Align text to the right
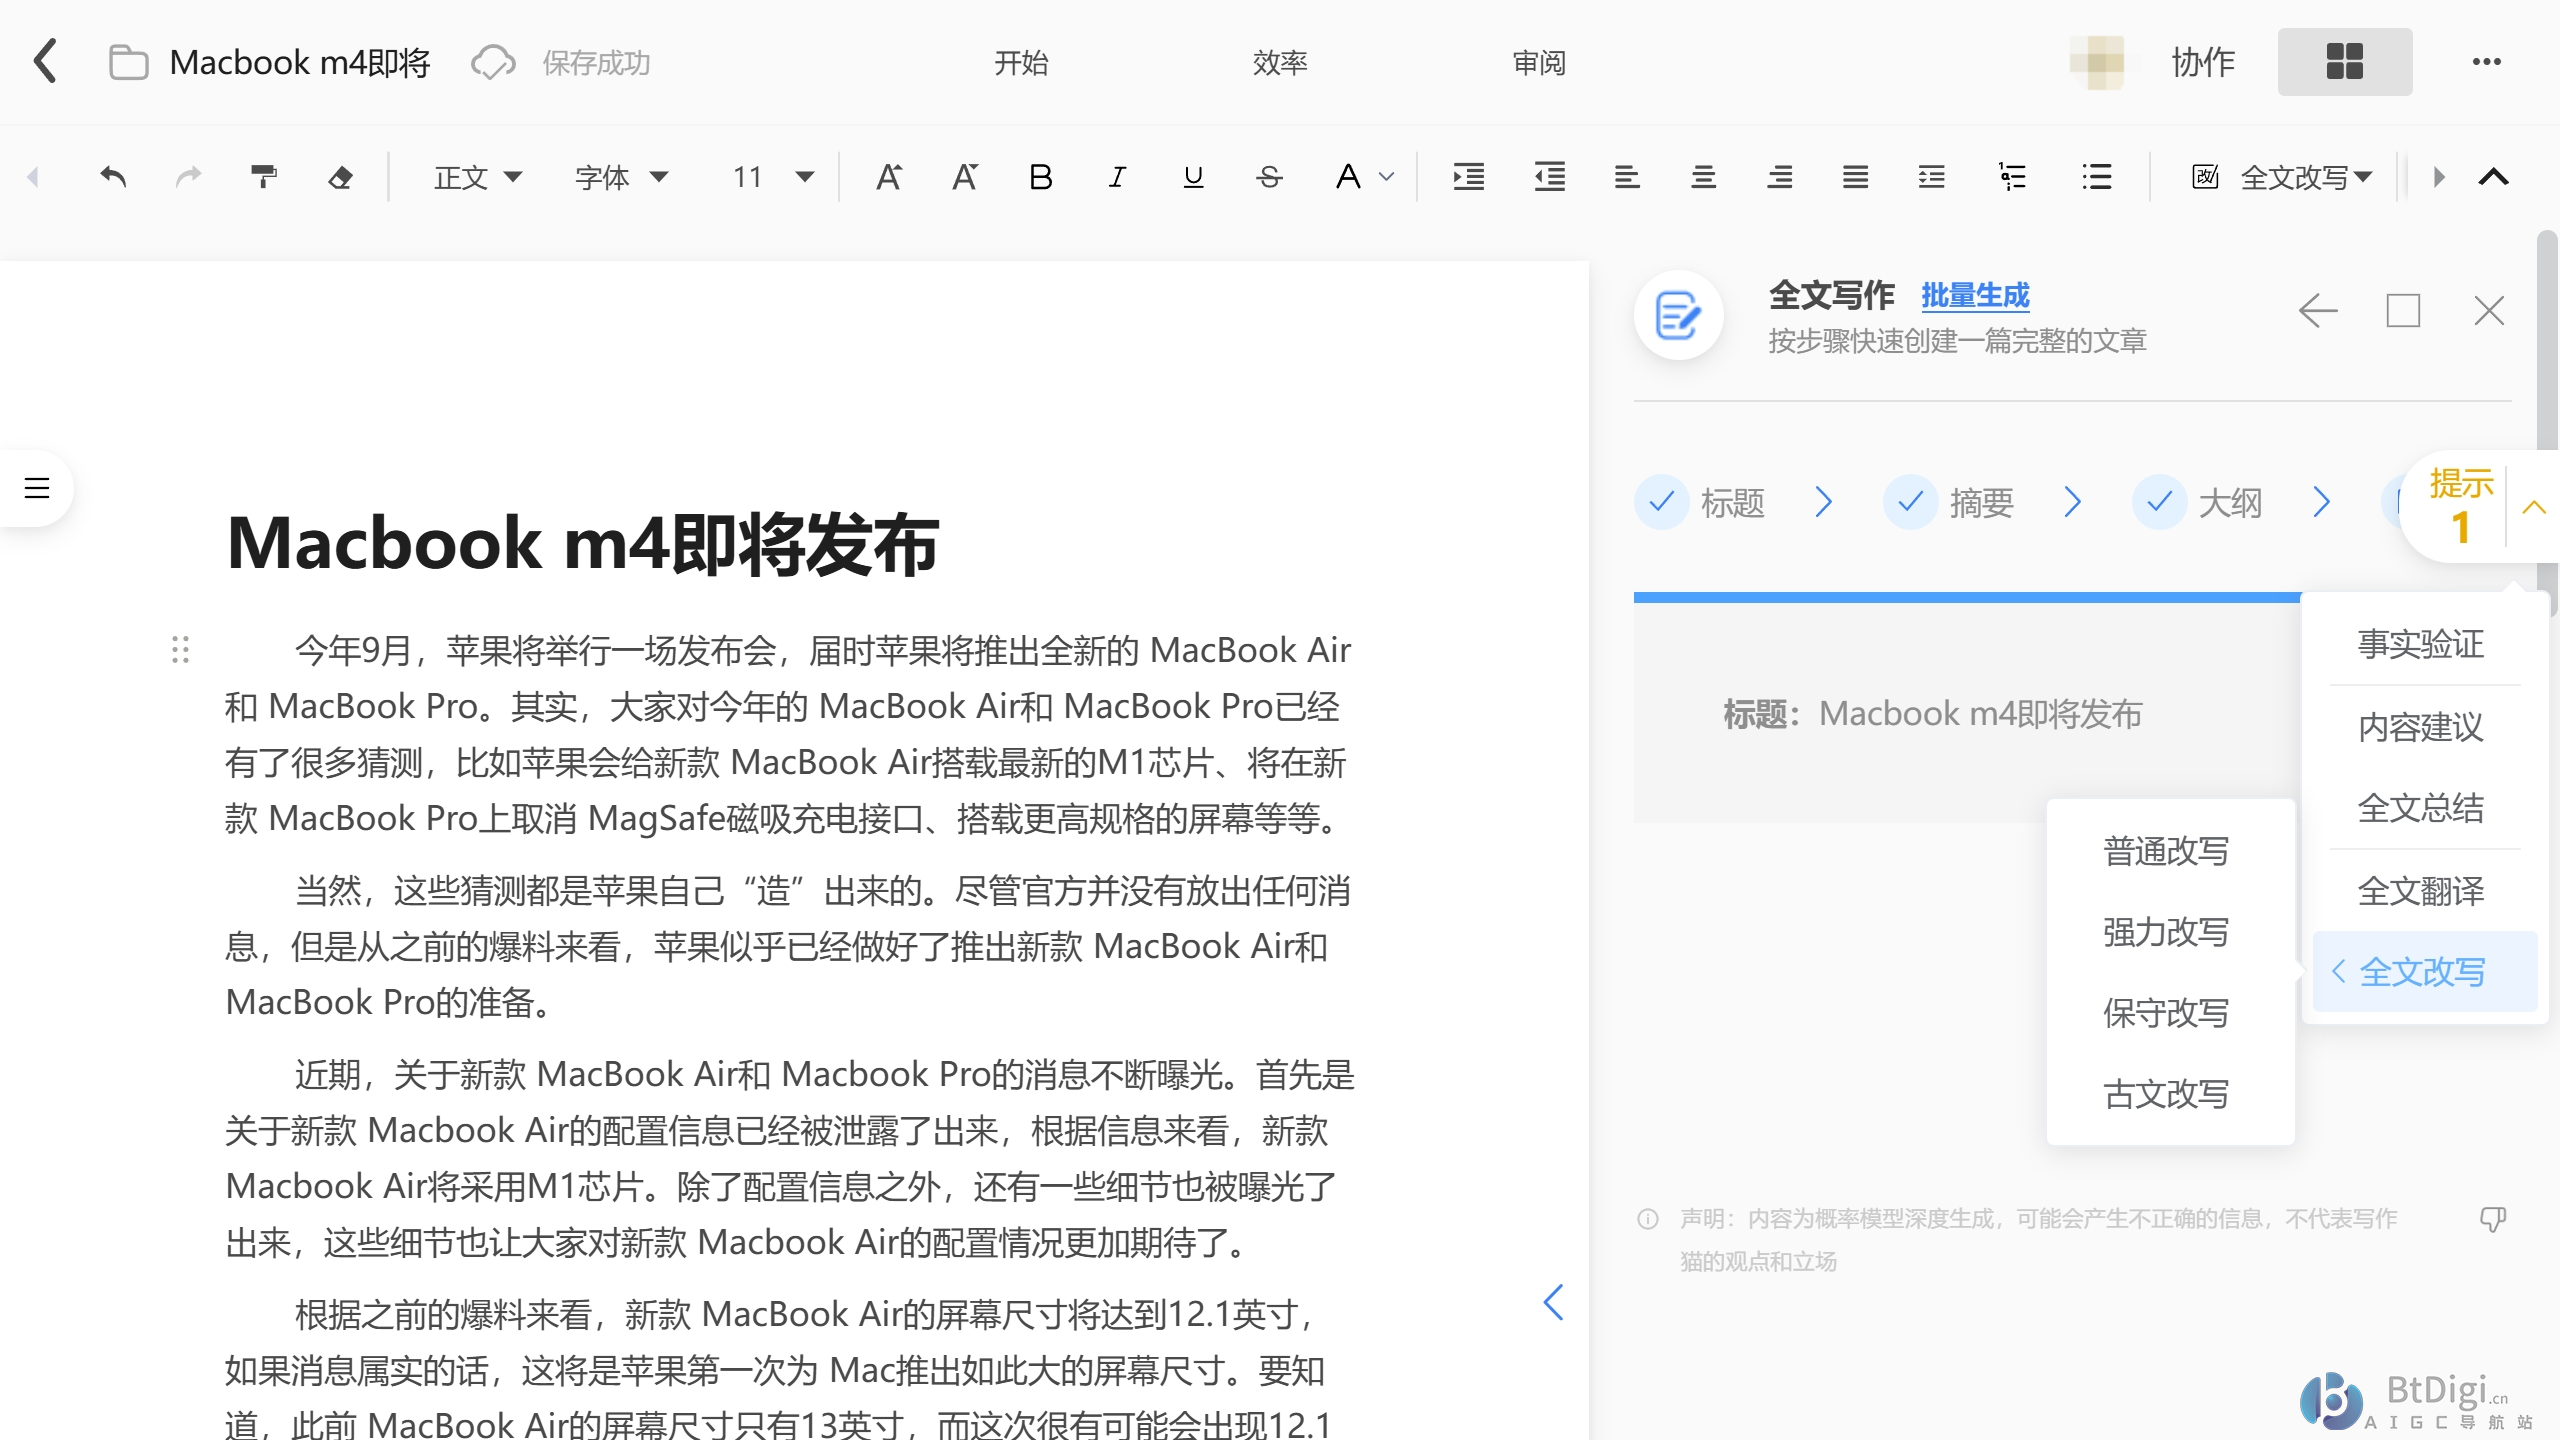Viewport: 2560px width, 1440px height. coord(1779,177)
